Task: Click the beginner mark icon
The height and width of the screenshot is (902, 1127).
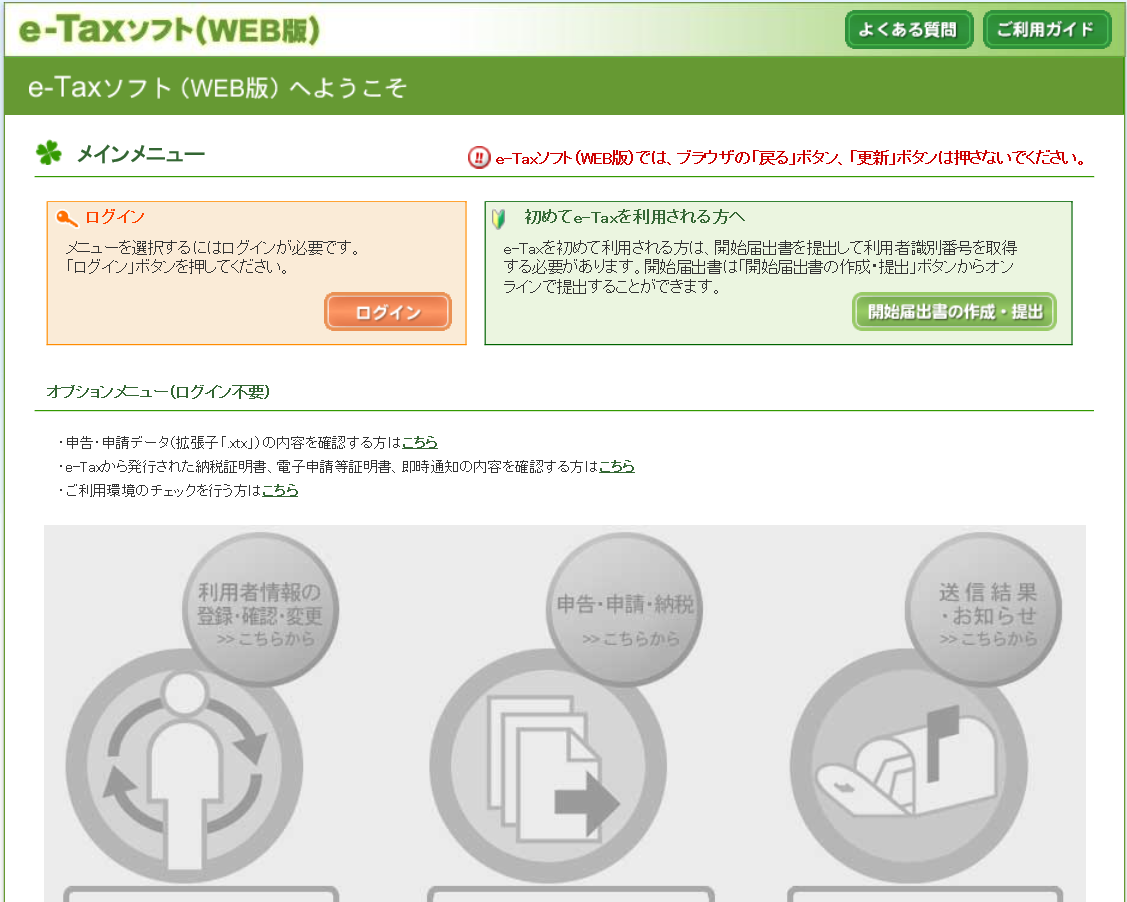Action: (x=499, y=218)
